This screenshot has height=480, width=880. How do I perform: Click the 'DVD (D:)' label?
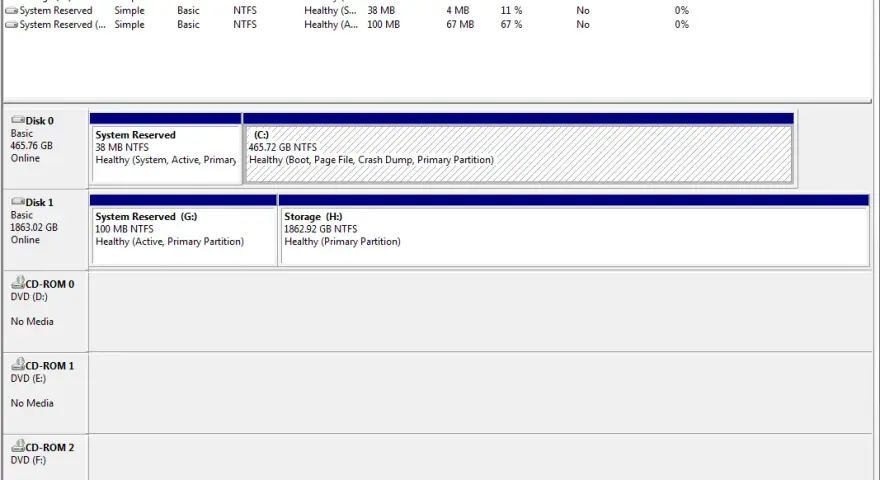pyautogui.click(x=29, y=297)
